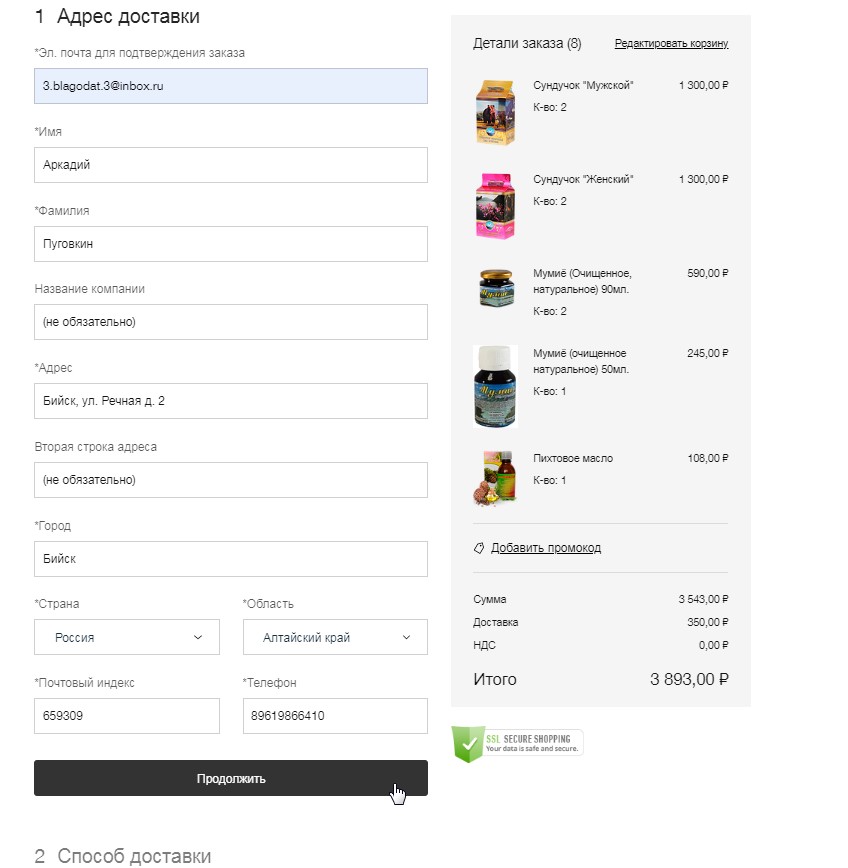Click the Мумиё 50мл bottle thumbnail
The height and width of the screenshot is (868, 848).
495,387
